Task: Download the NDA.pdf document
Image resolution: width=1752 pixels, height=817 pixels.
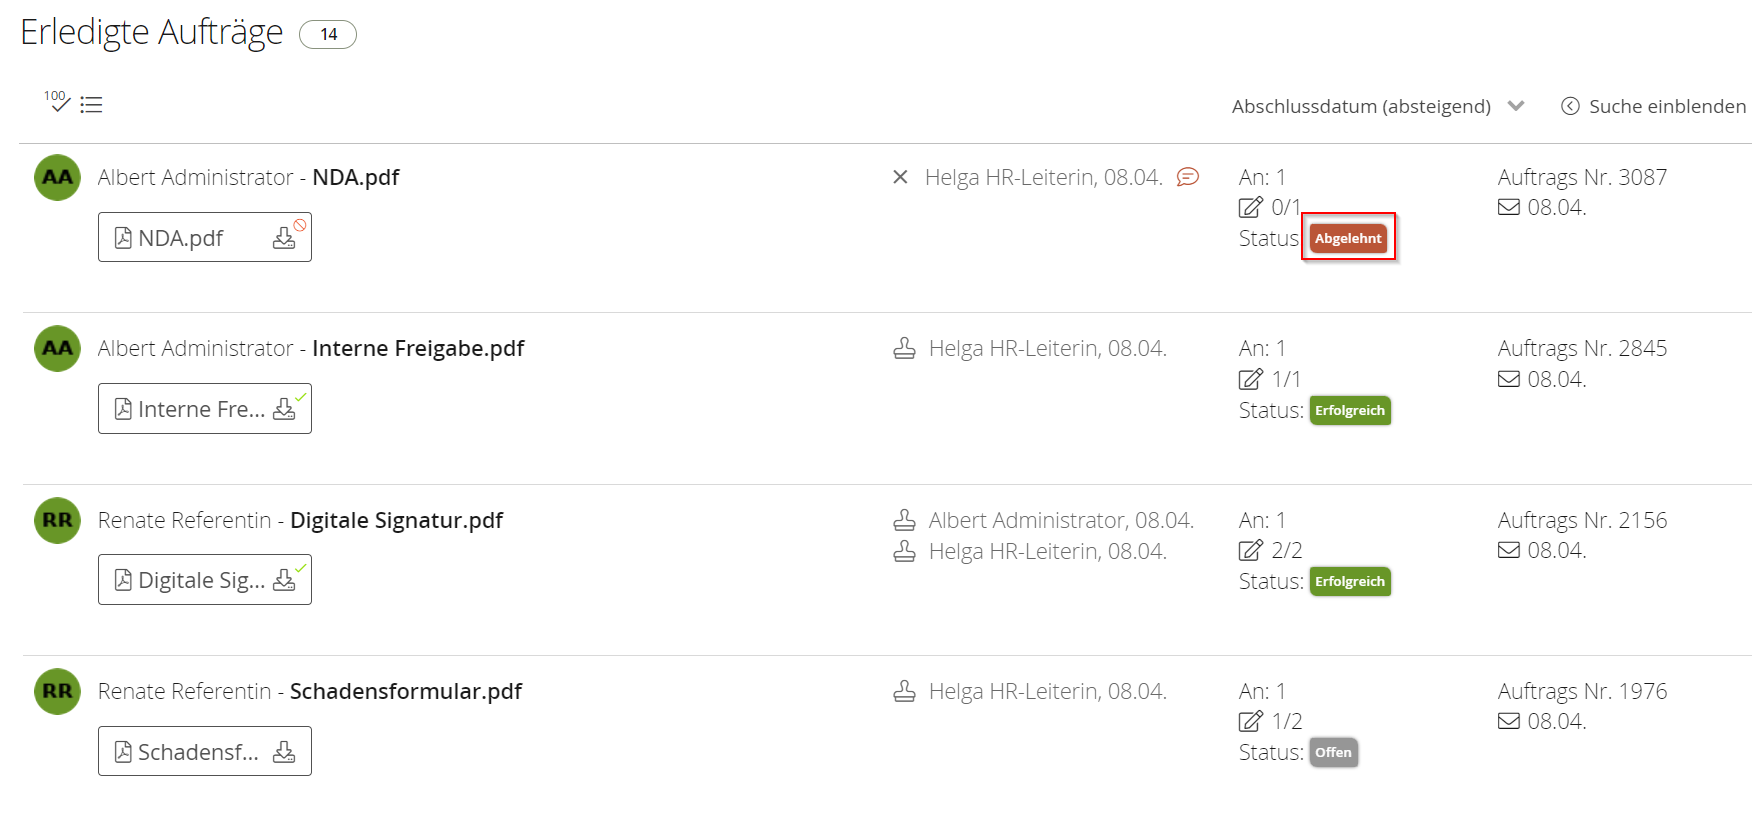Action: point(285,238)
